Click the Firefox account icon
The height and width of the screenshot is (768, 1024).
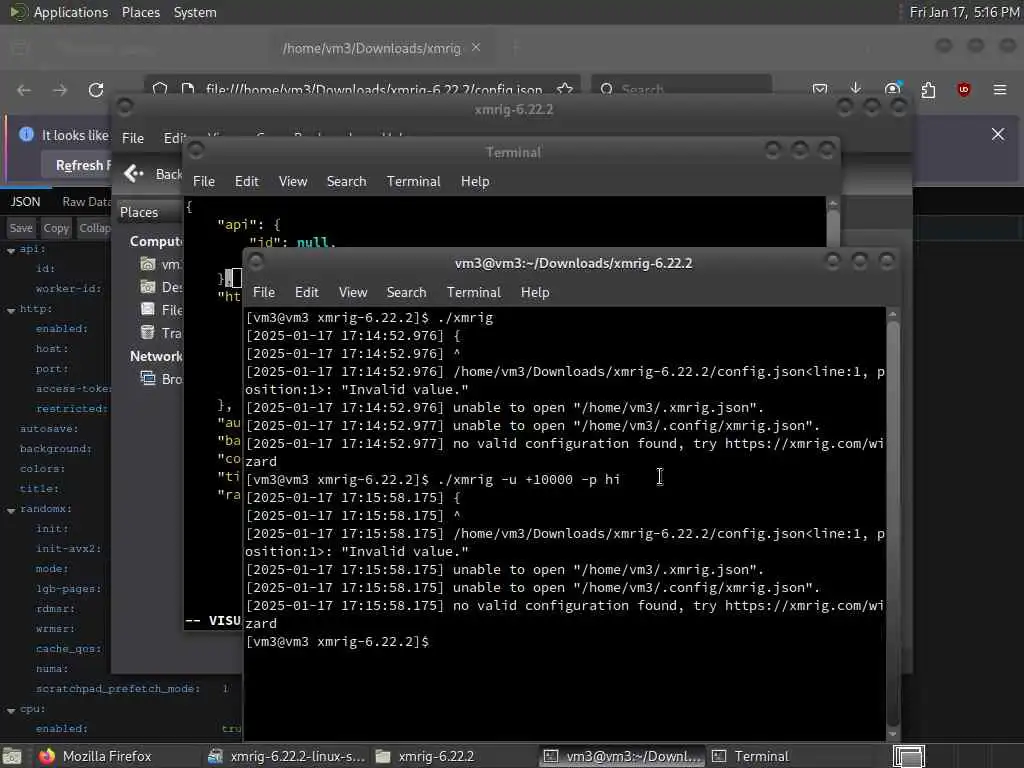coord(892,89)
